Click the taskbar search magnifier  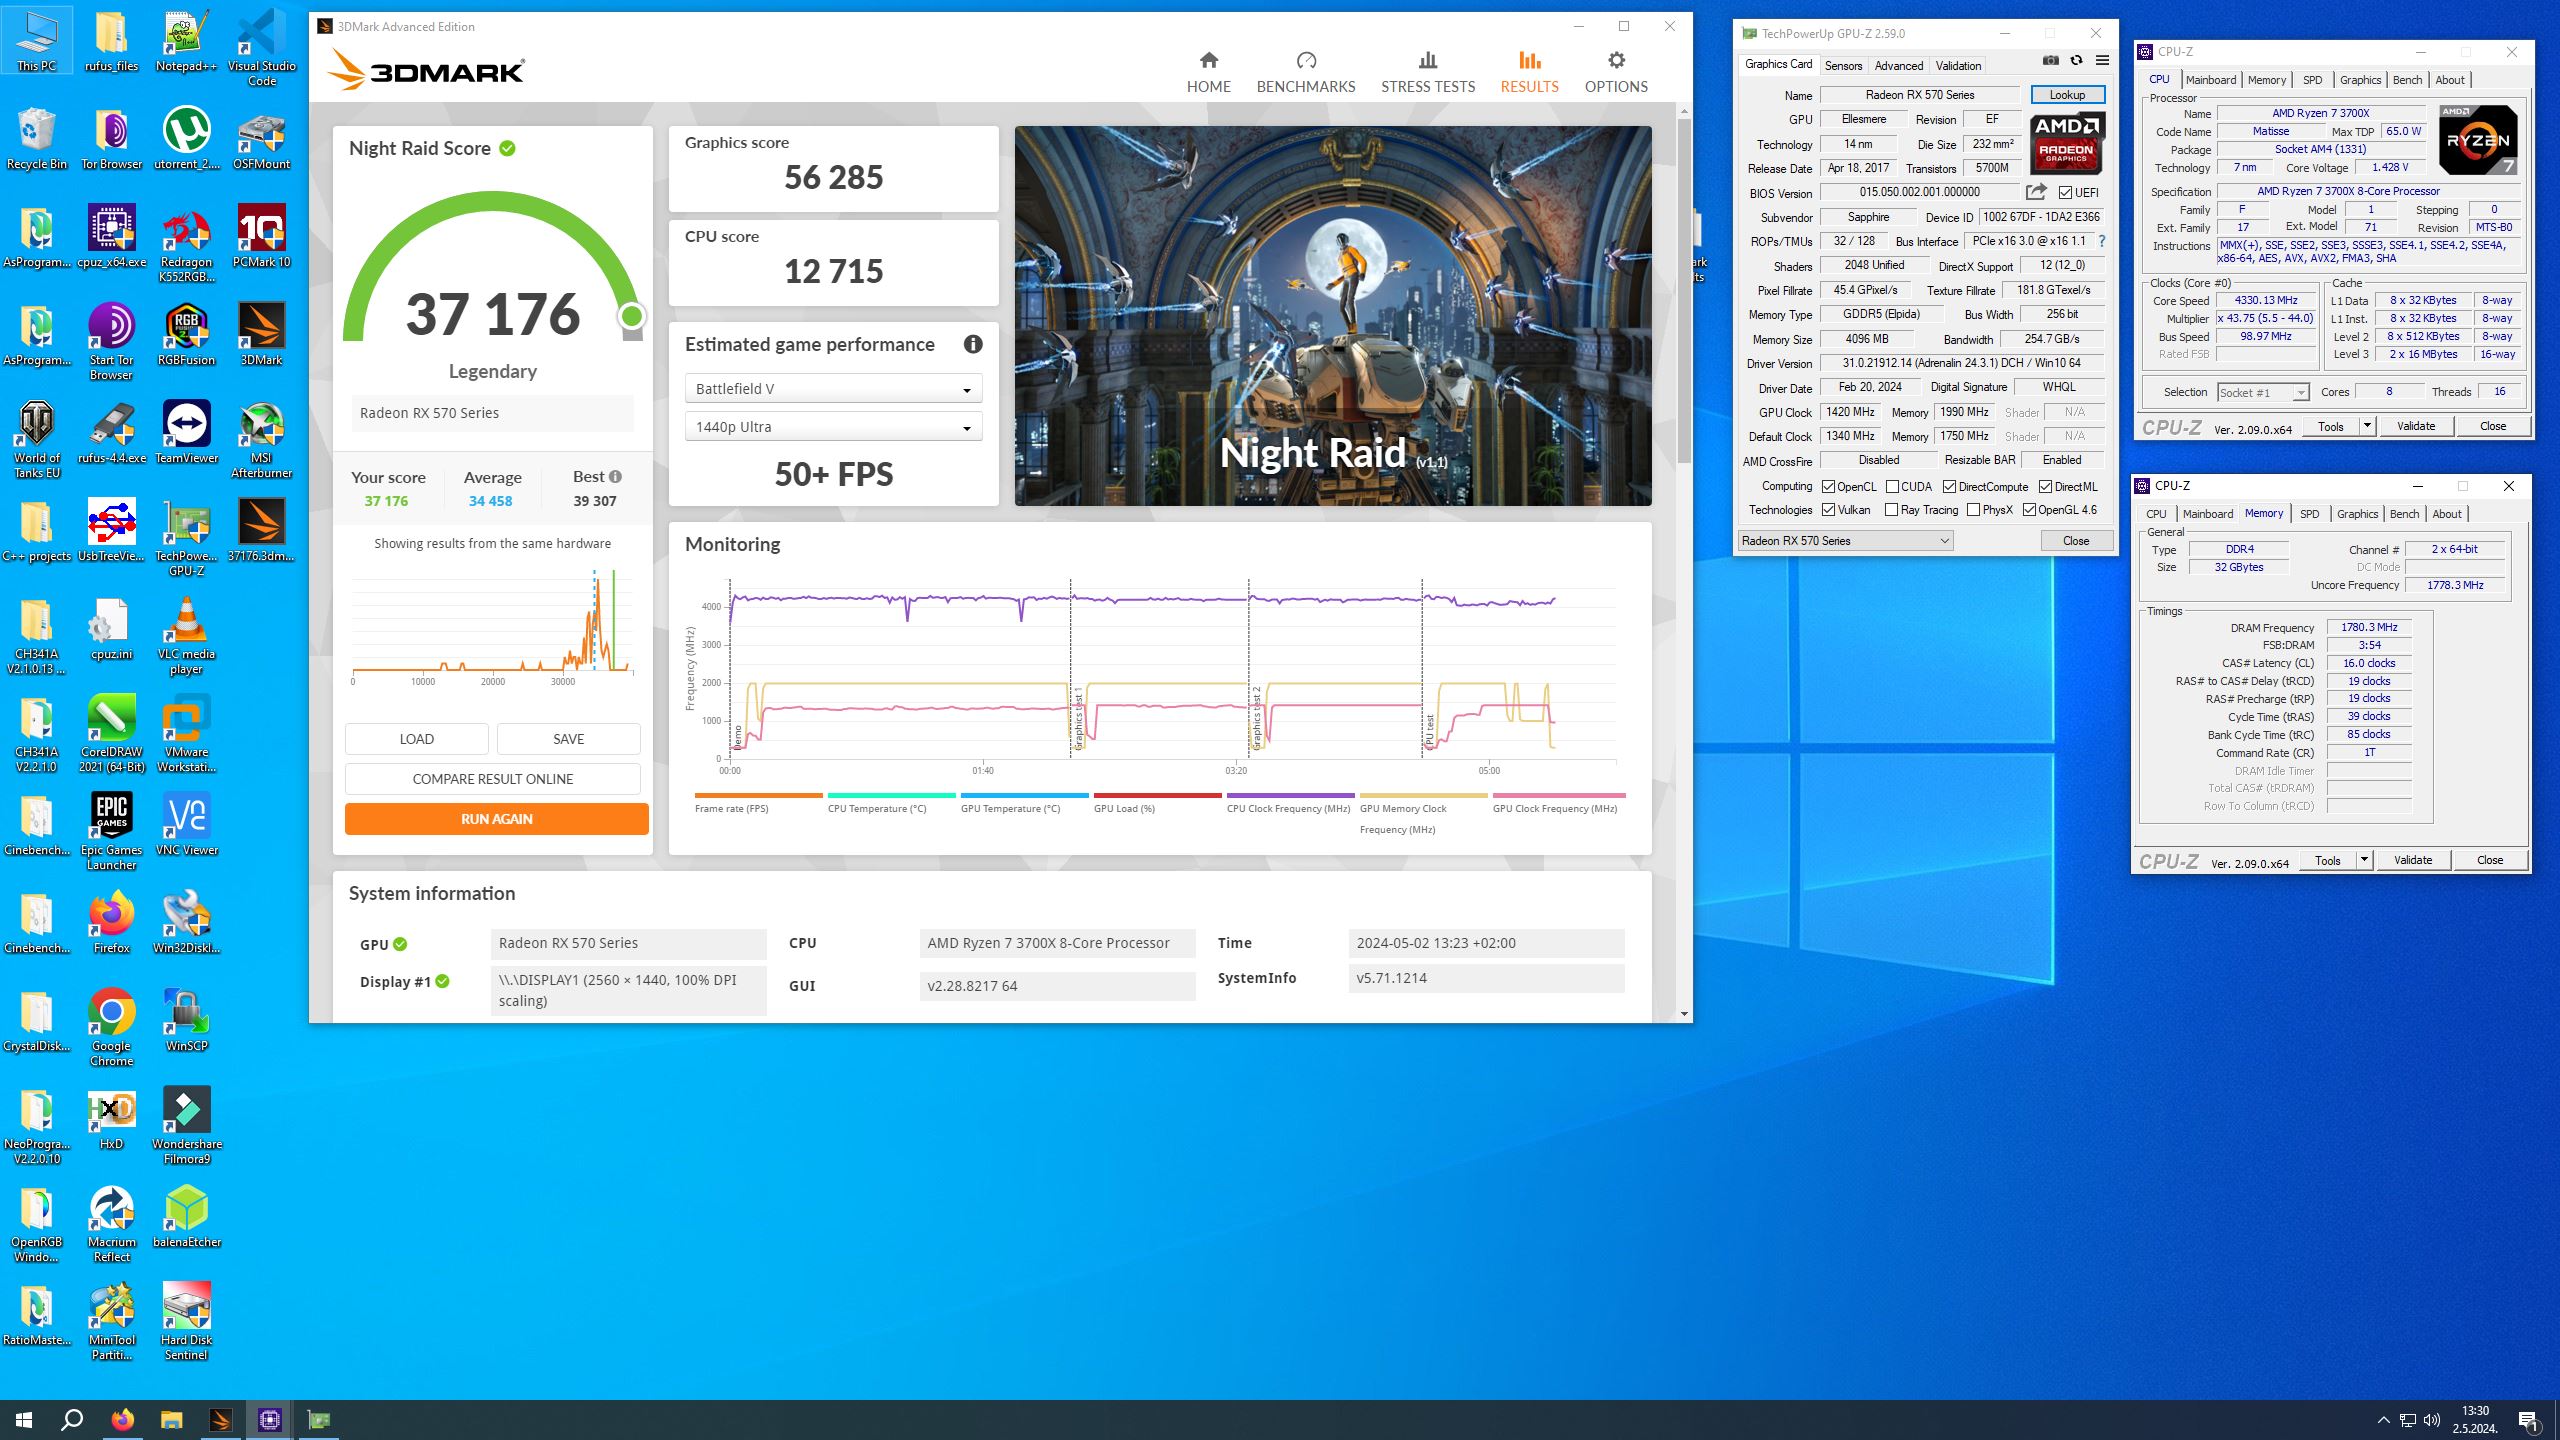72,1419
